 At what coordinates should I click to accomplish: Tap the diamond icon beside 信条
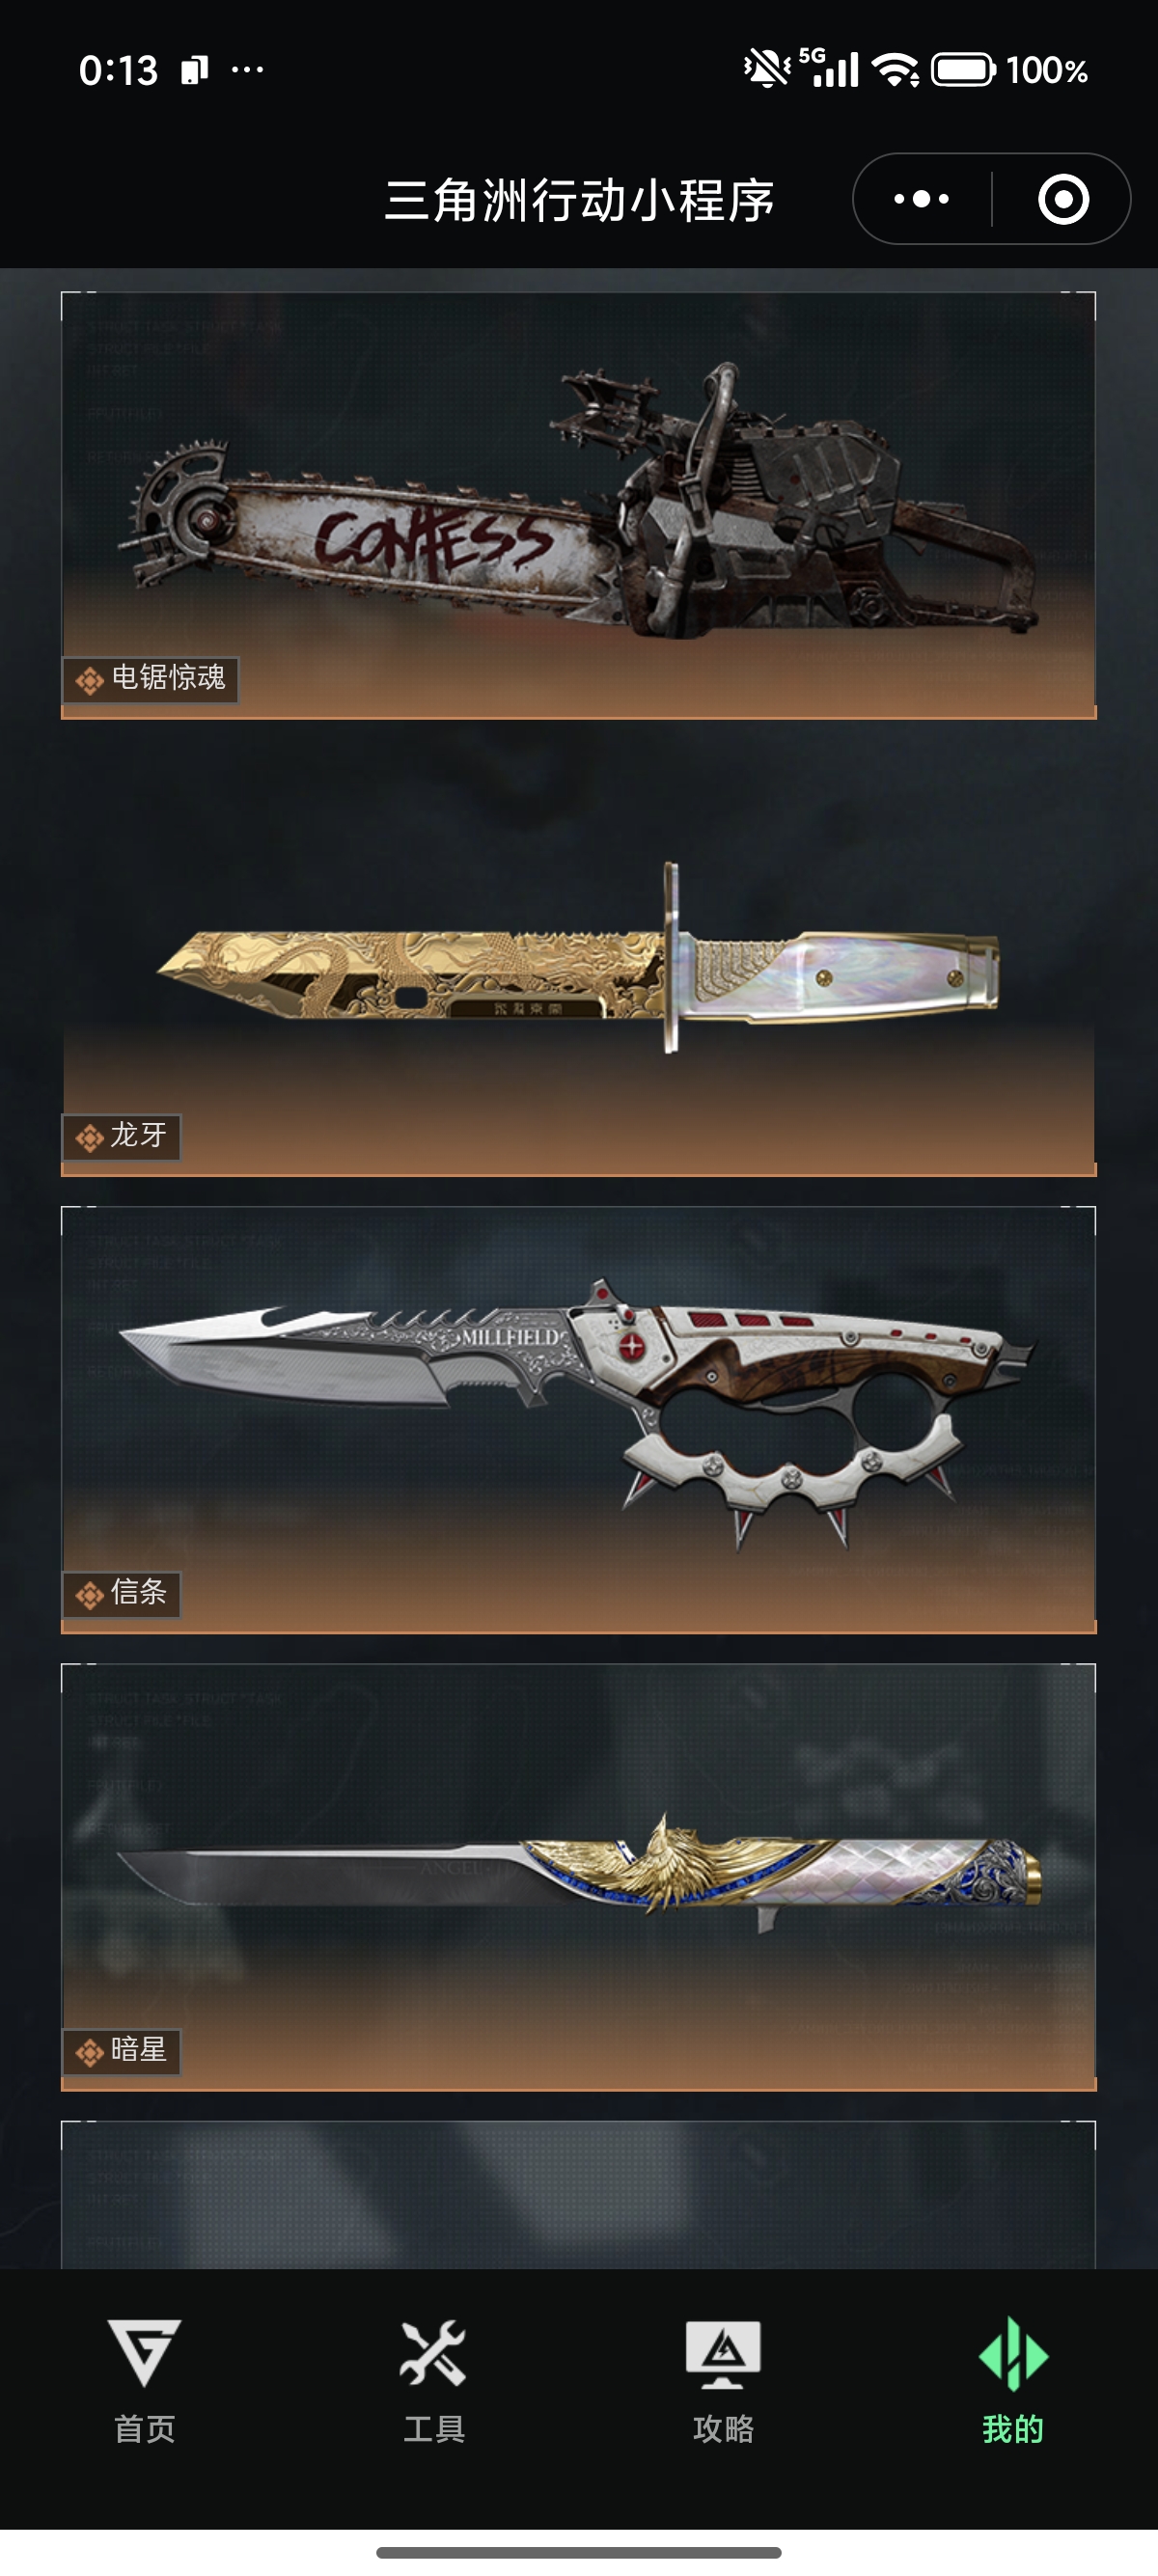89,1595
